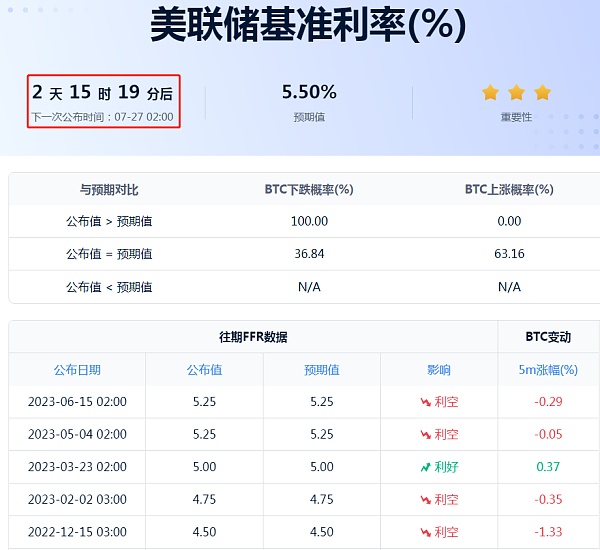Click the date 2023-06-15 02:00

click(x=77, y=402)
